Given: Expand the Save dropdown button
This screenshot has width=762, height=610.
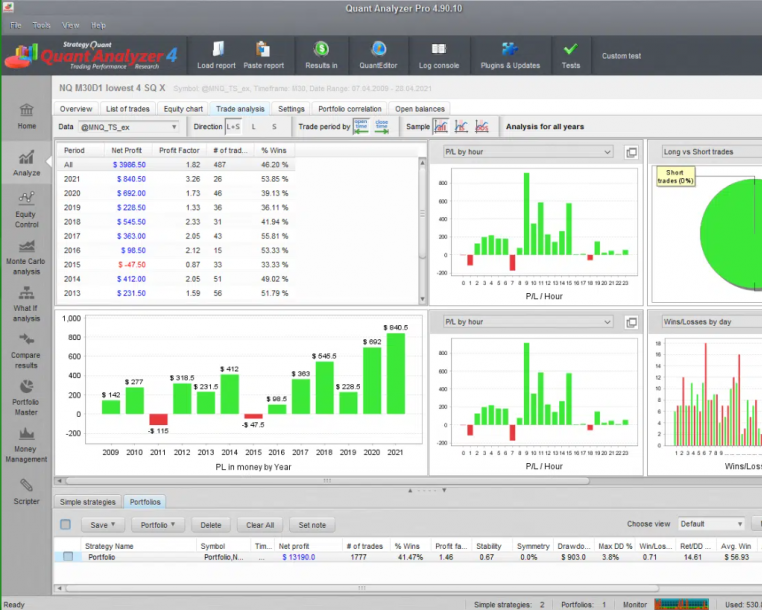Looking at the screenshot, I should (103, 525).
